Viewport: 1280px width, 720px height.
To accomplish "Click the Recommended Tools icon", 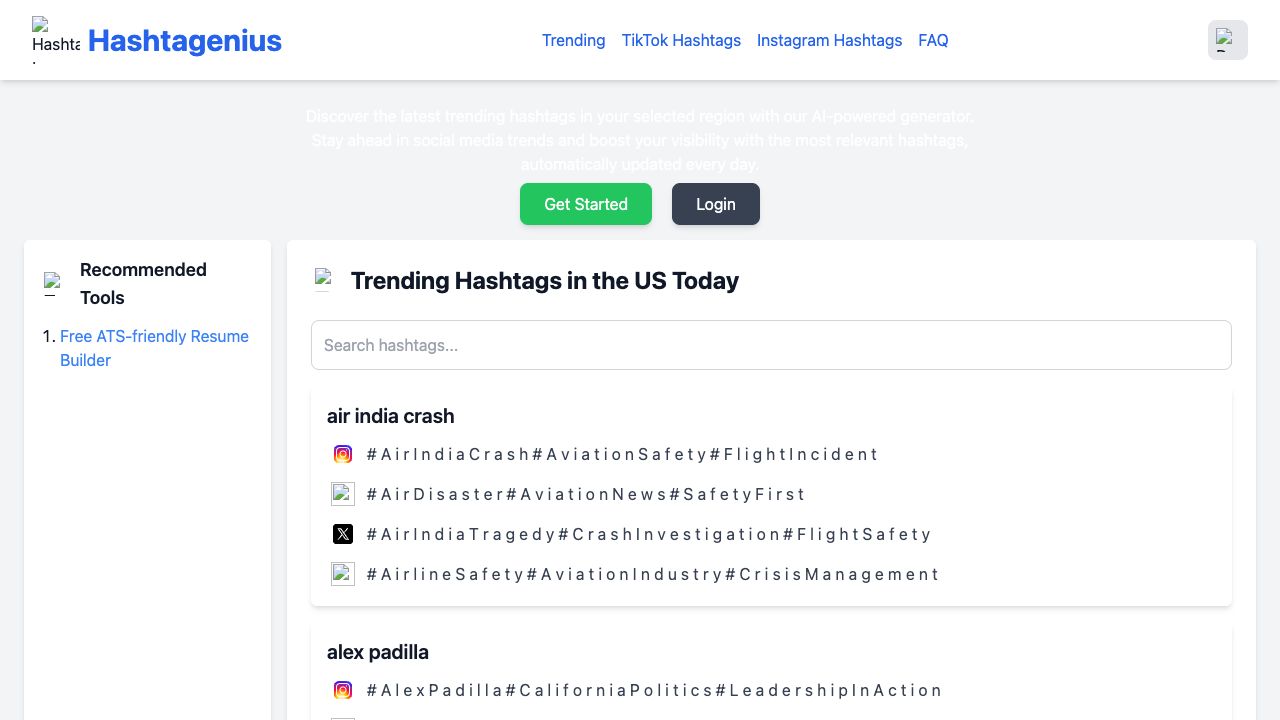I will pyautogui.click(x=53, y=284).
